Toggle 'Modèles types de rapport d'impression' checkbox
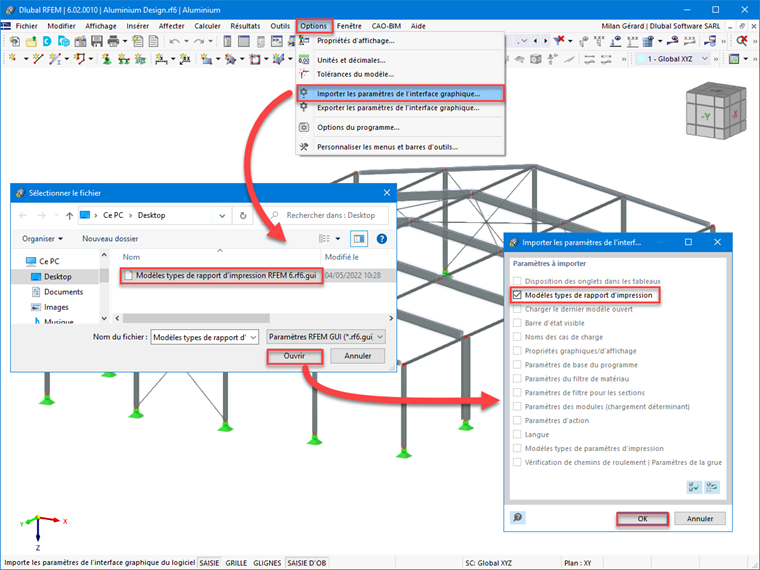The width and height of the screenshot is (760, 570). (x=517, y=295)
